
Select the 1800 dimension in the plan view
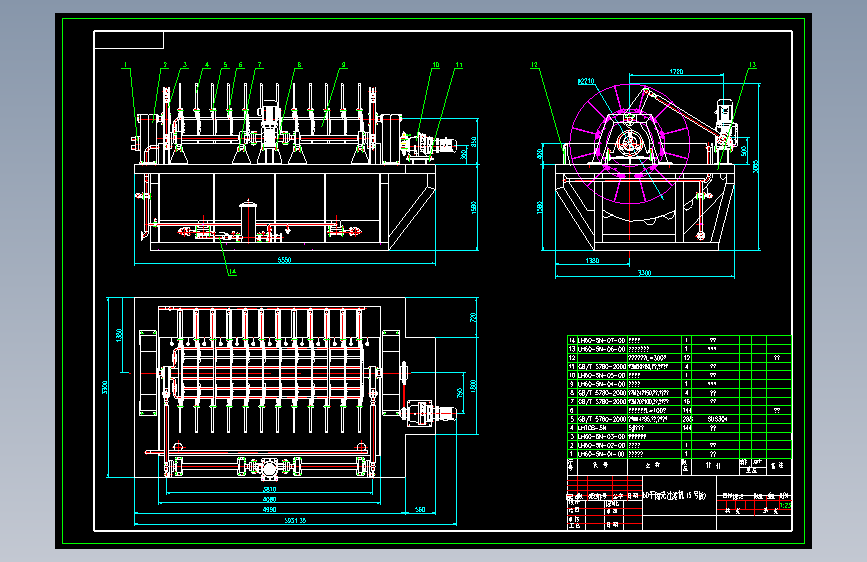click(x=473, y=386)
